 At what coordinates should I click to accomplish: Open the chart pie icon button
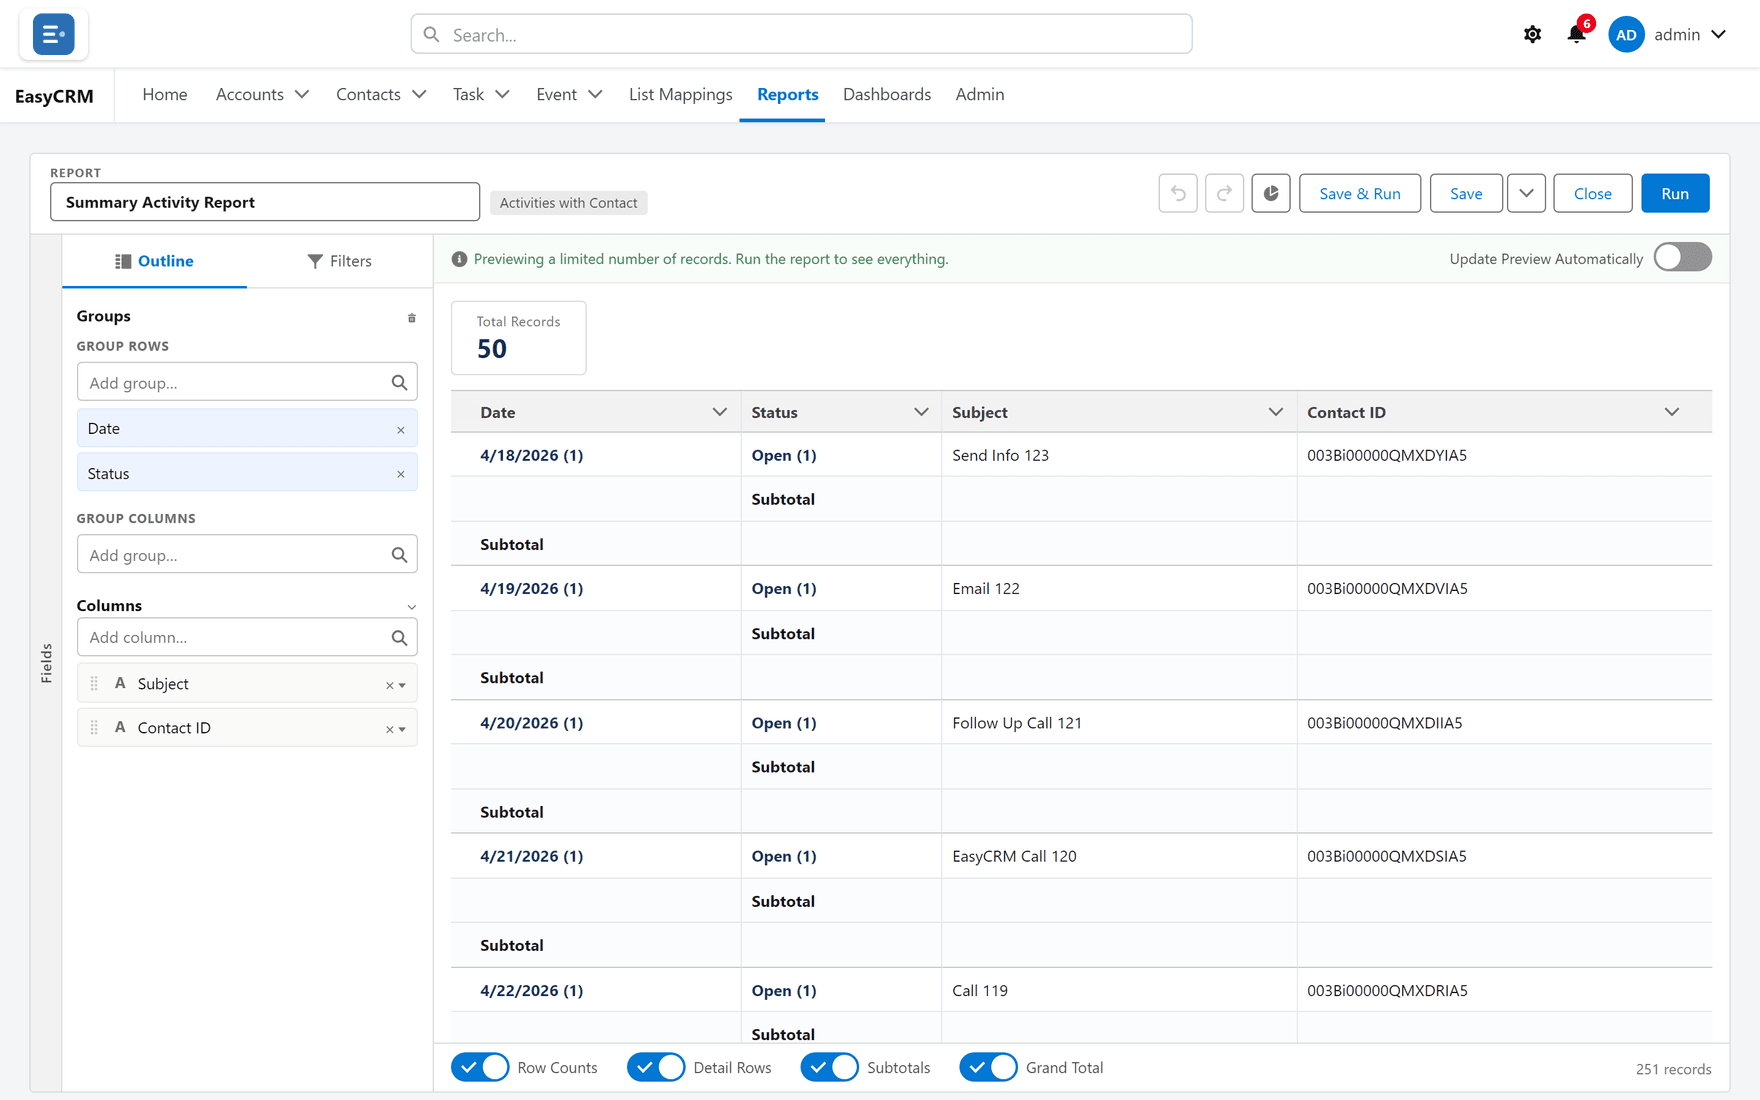tap(1271, 193)
